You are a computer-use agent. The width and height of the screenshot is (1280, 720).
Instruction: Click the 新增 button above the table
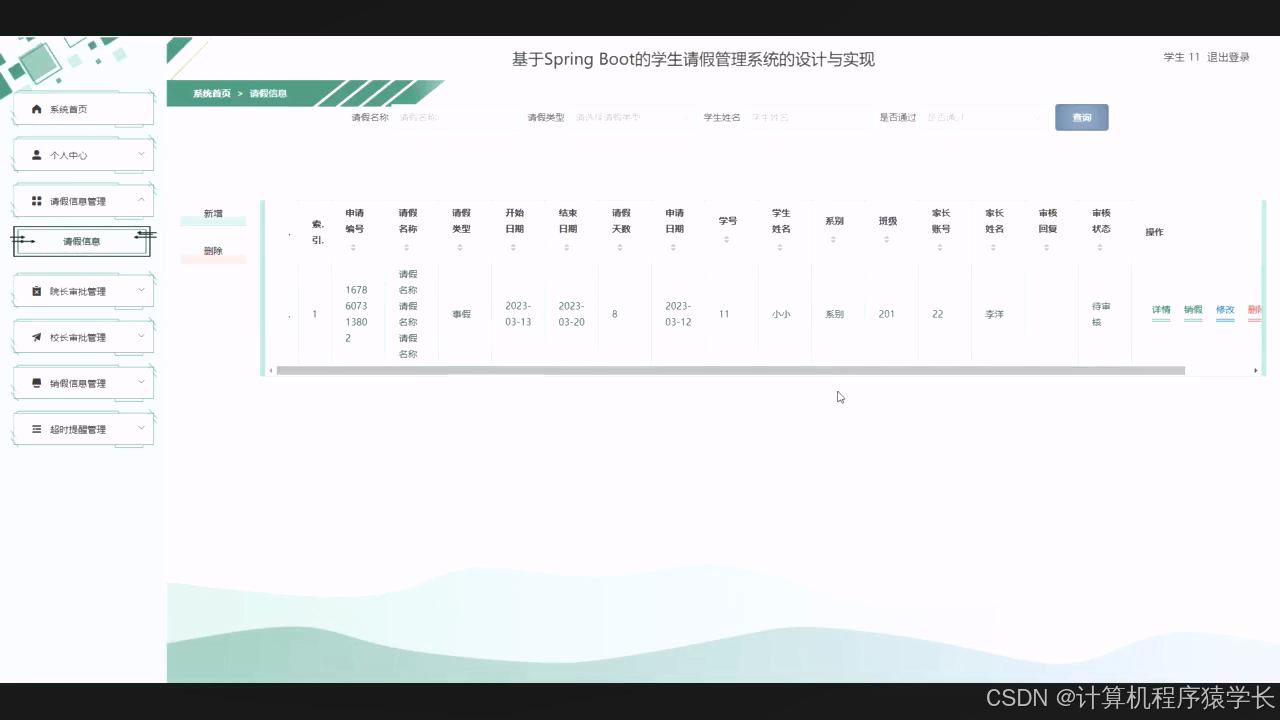[212, 214]
